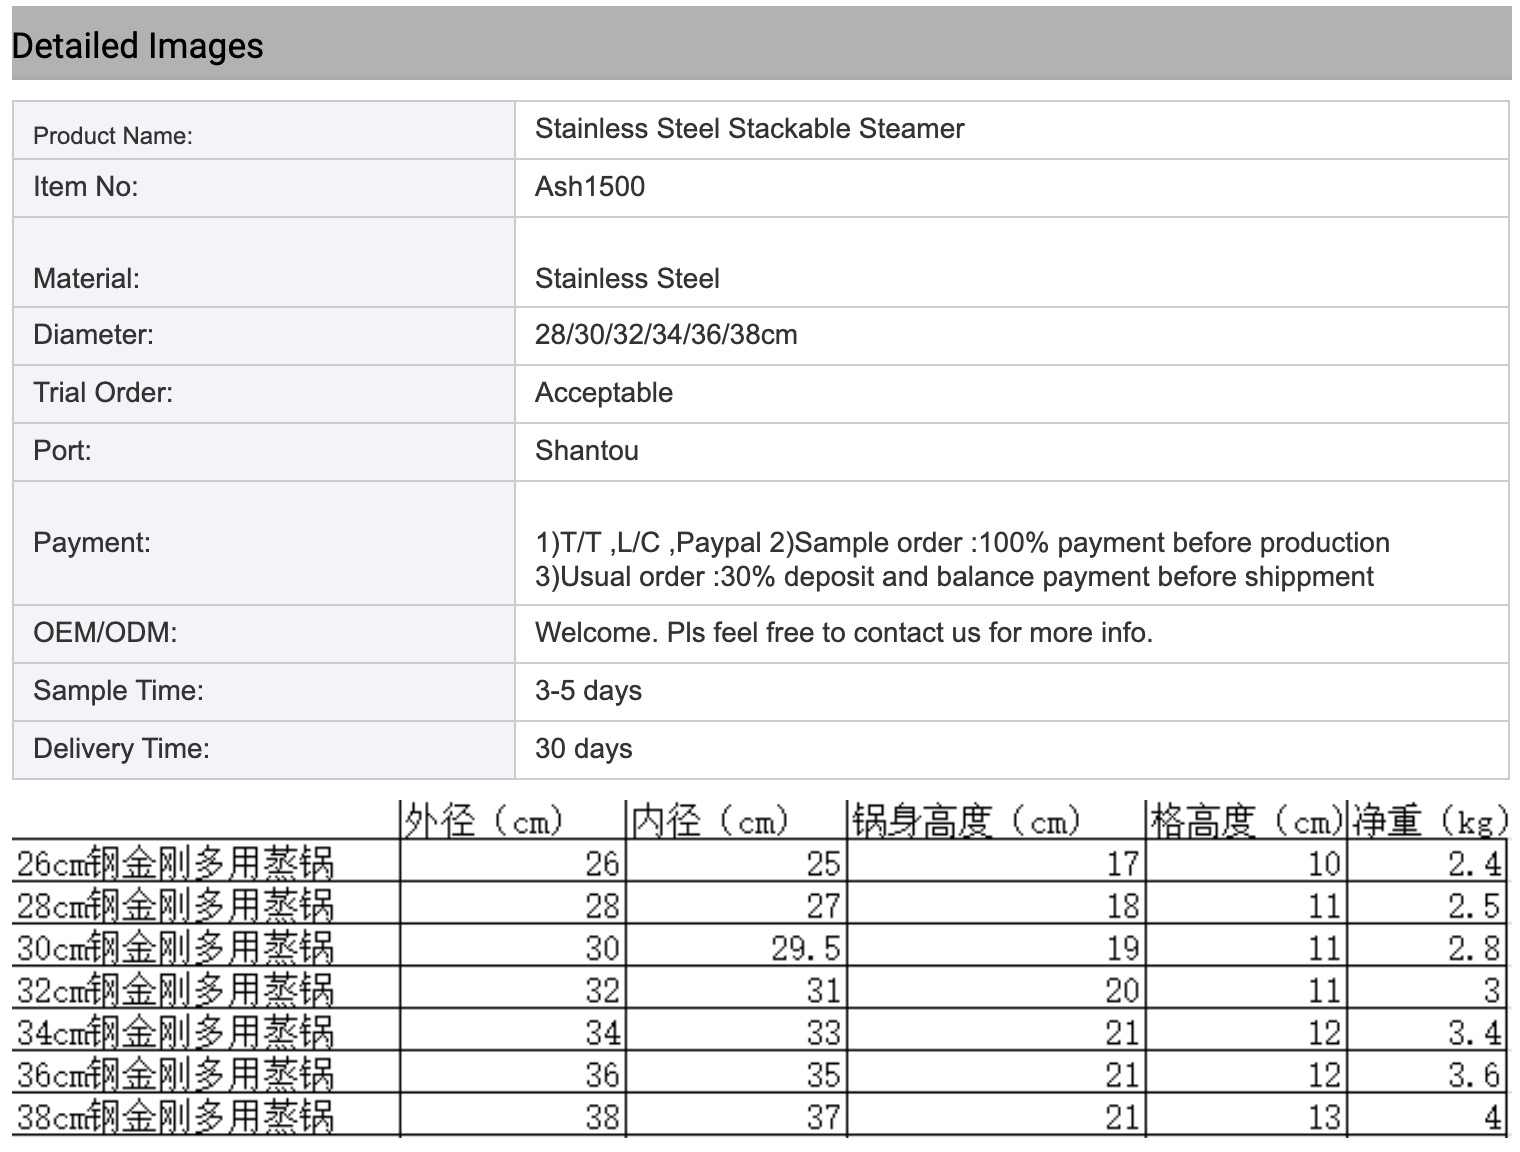The height and width of the screenshot is (1152, 1520).
Task: Select the 36cm钢金刚多用蒸锅 row name
Action: tap(175, 1073)
